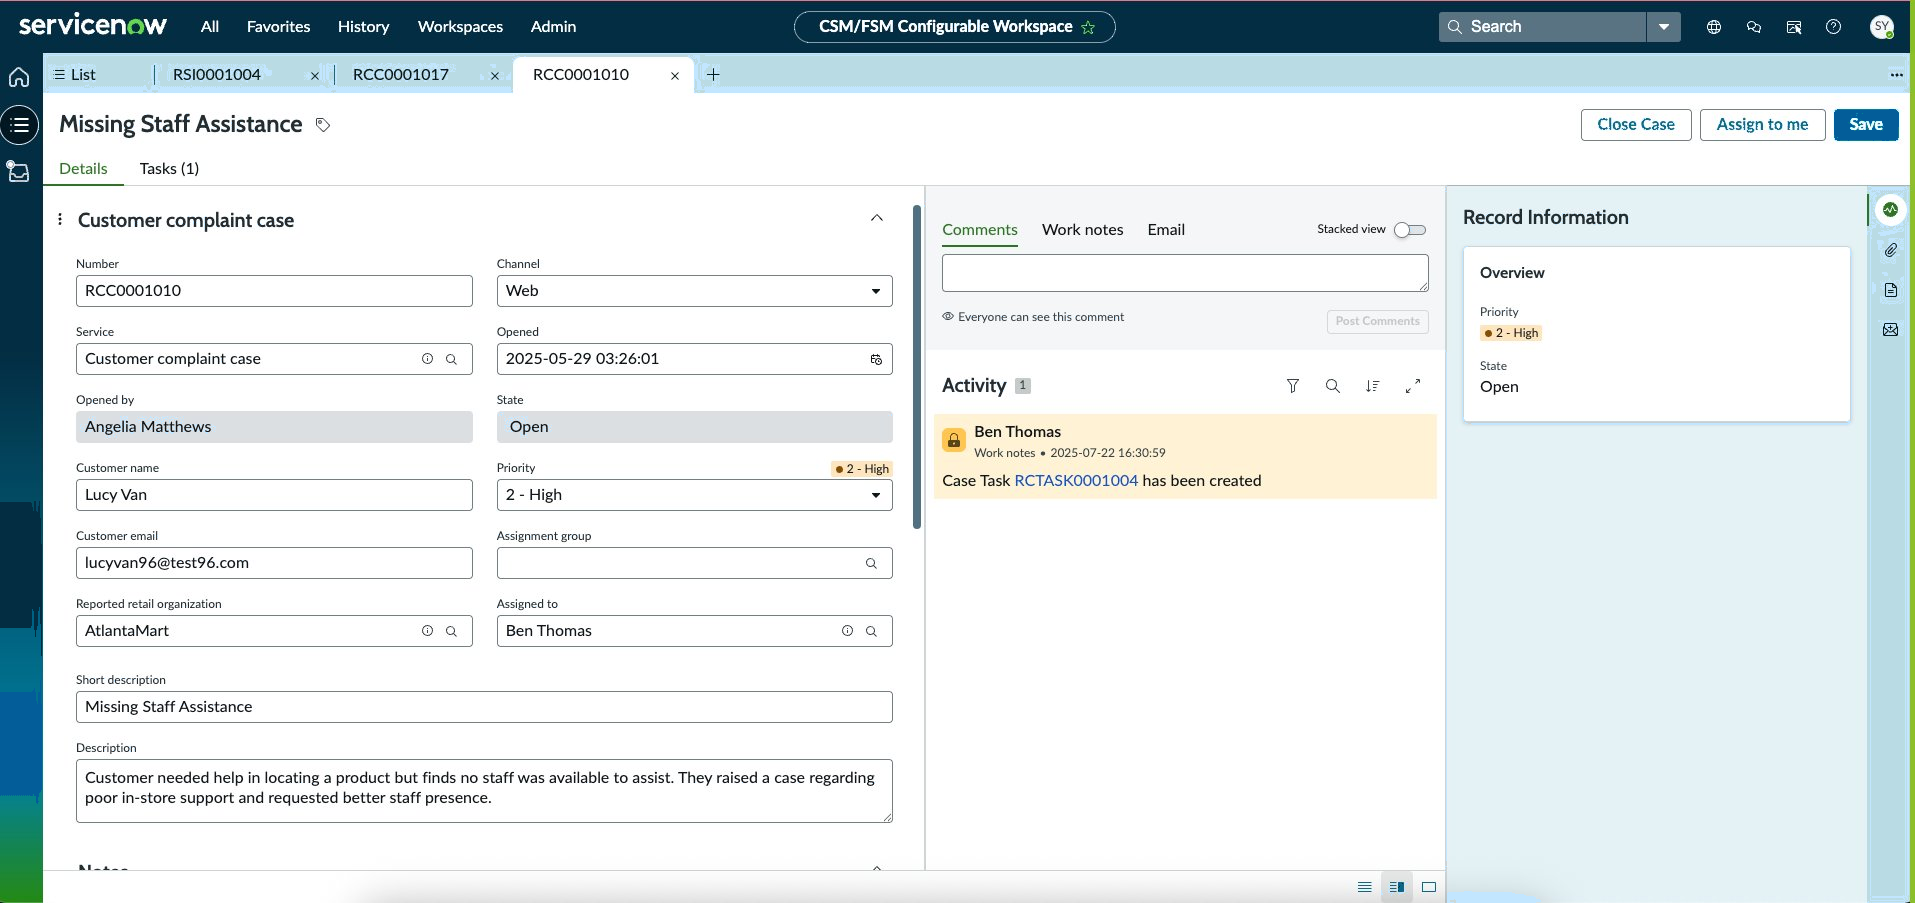
Task: Click the global Search field
Action: (1542, 27)
